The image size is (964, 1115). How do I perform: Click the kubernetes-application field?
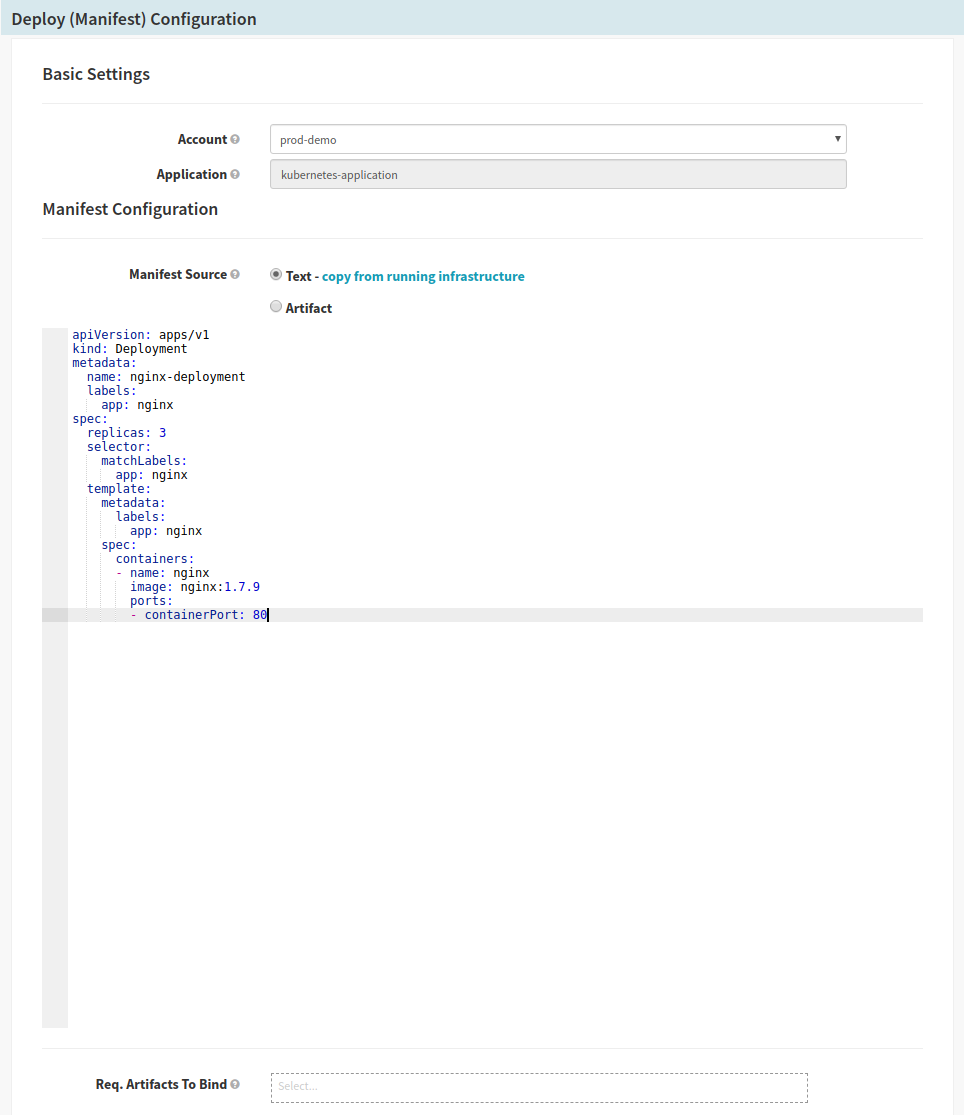(557, 174)
